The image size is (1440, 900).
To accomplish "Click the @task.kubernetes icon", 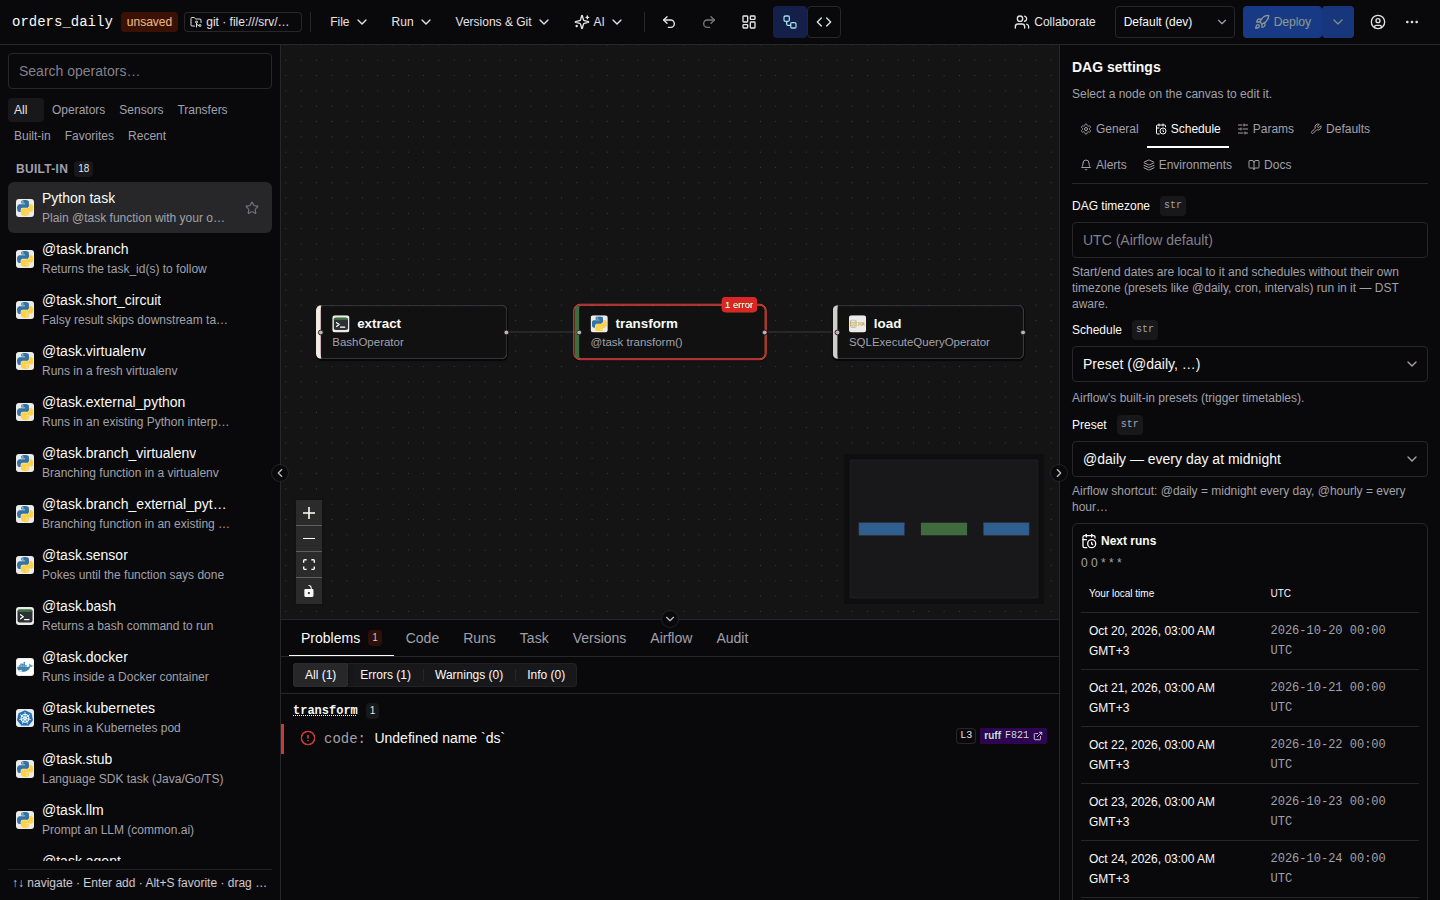I will click(x=25, y=718).
